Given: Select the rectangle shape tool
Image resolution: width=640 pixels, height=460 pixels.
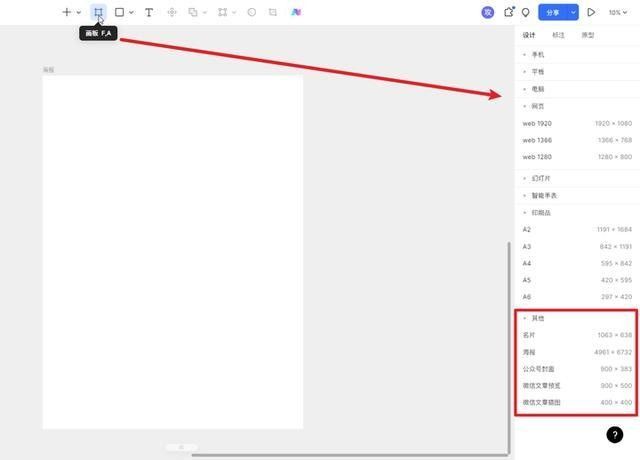Looking at the screenshot, I should point(119,12).
